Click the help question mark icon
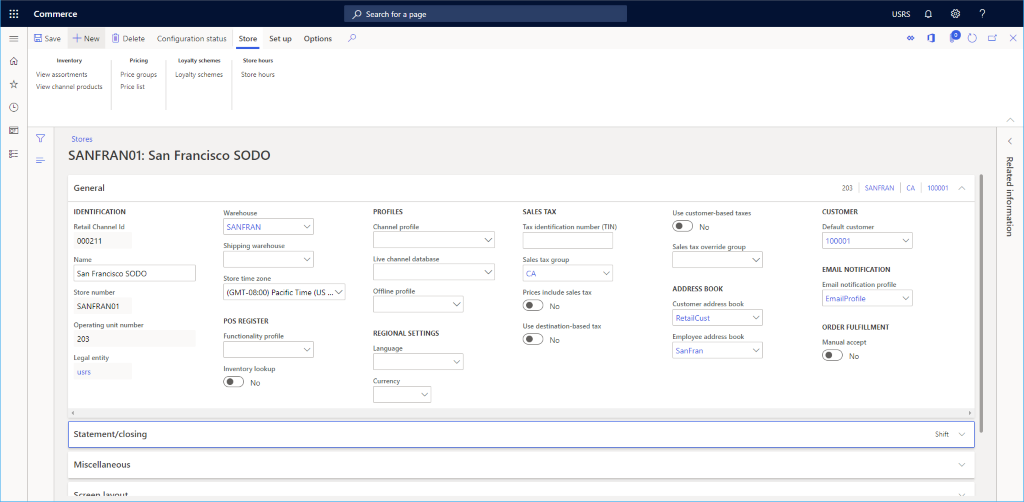 coord(982,13)
